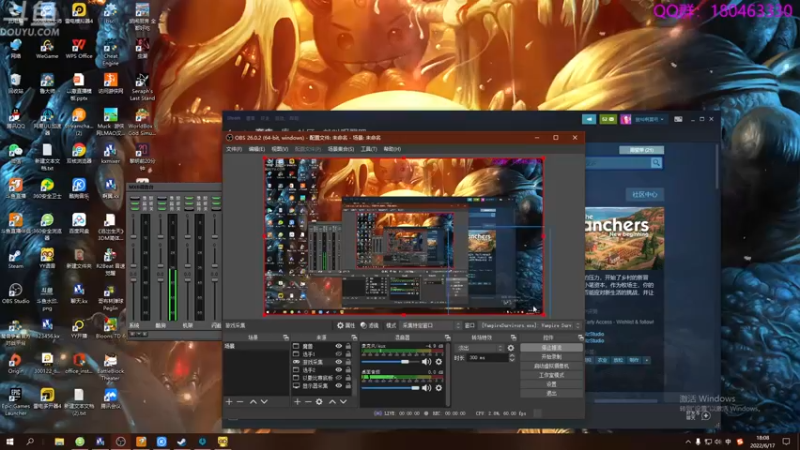Open the 帮助(H) menu in OBS
This screenshot has height=450, width=800.
[392, 149]
